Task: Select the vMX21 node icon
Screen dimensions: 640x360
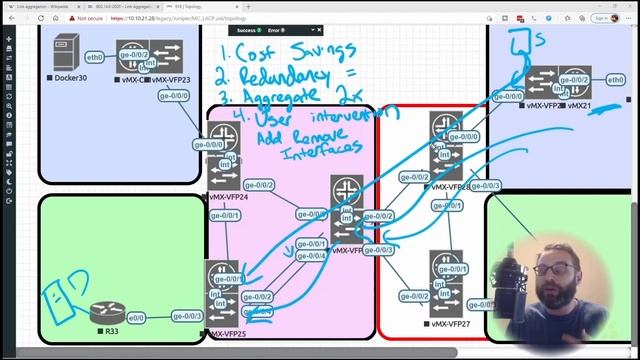Action: 575,82
